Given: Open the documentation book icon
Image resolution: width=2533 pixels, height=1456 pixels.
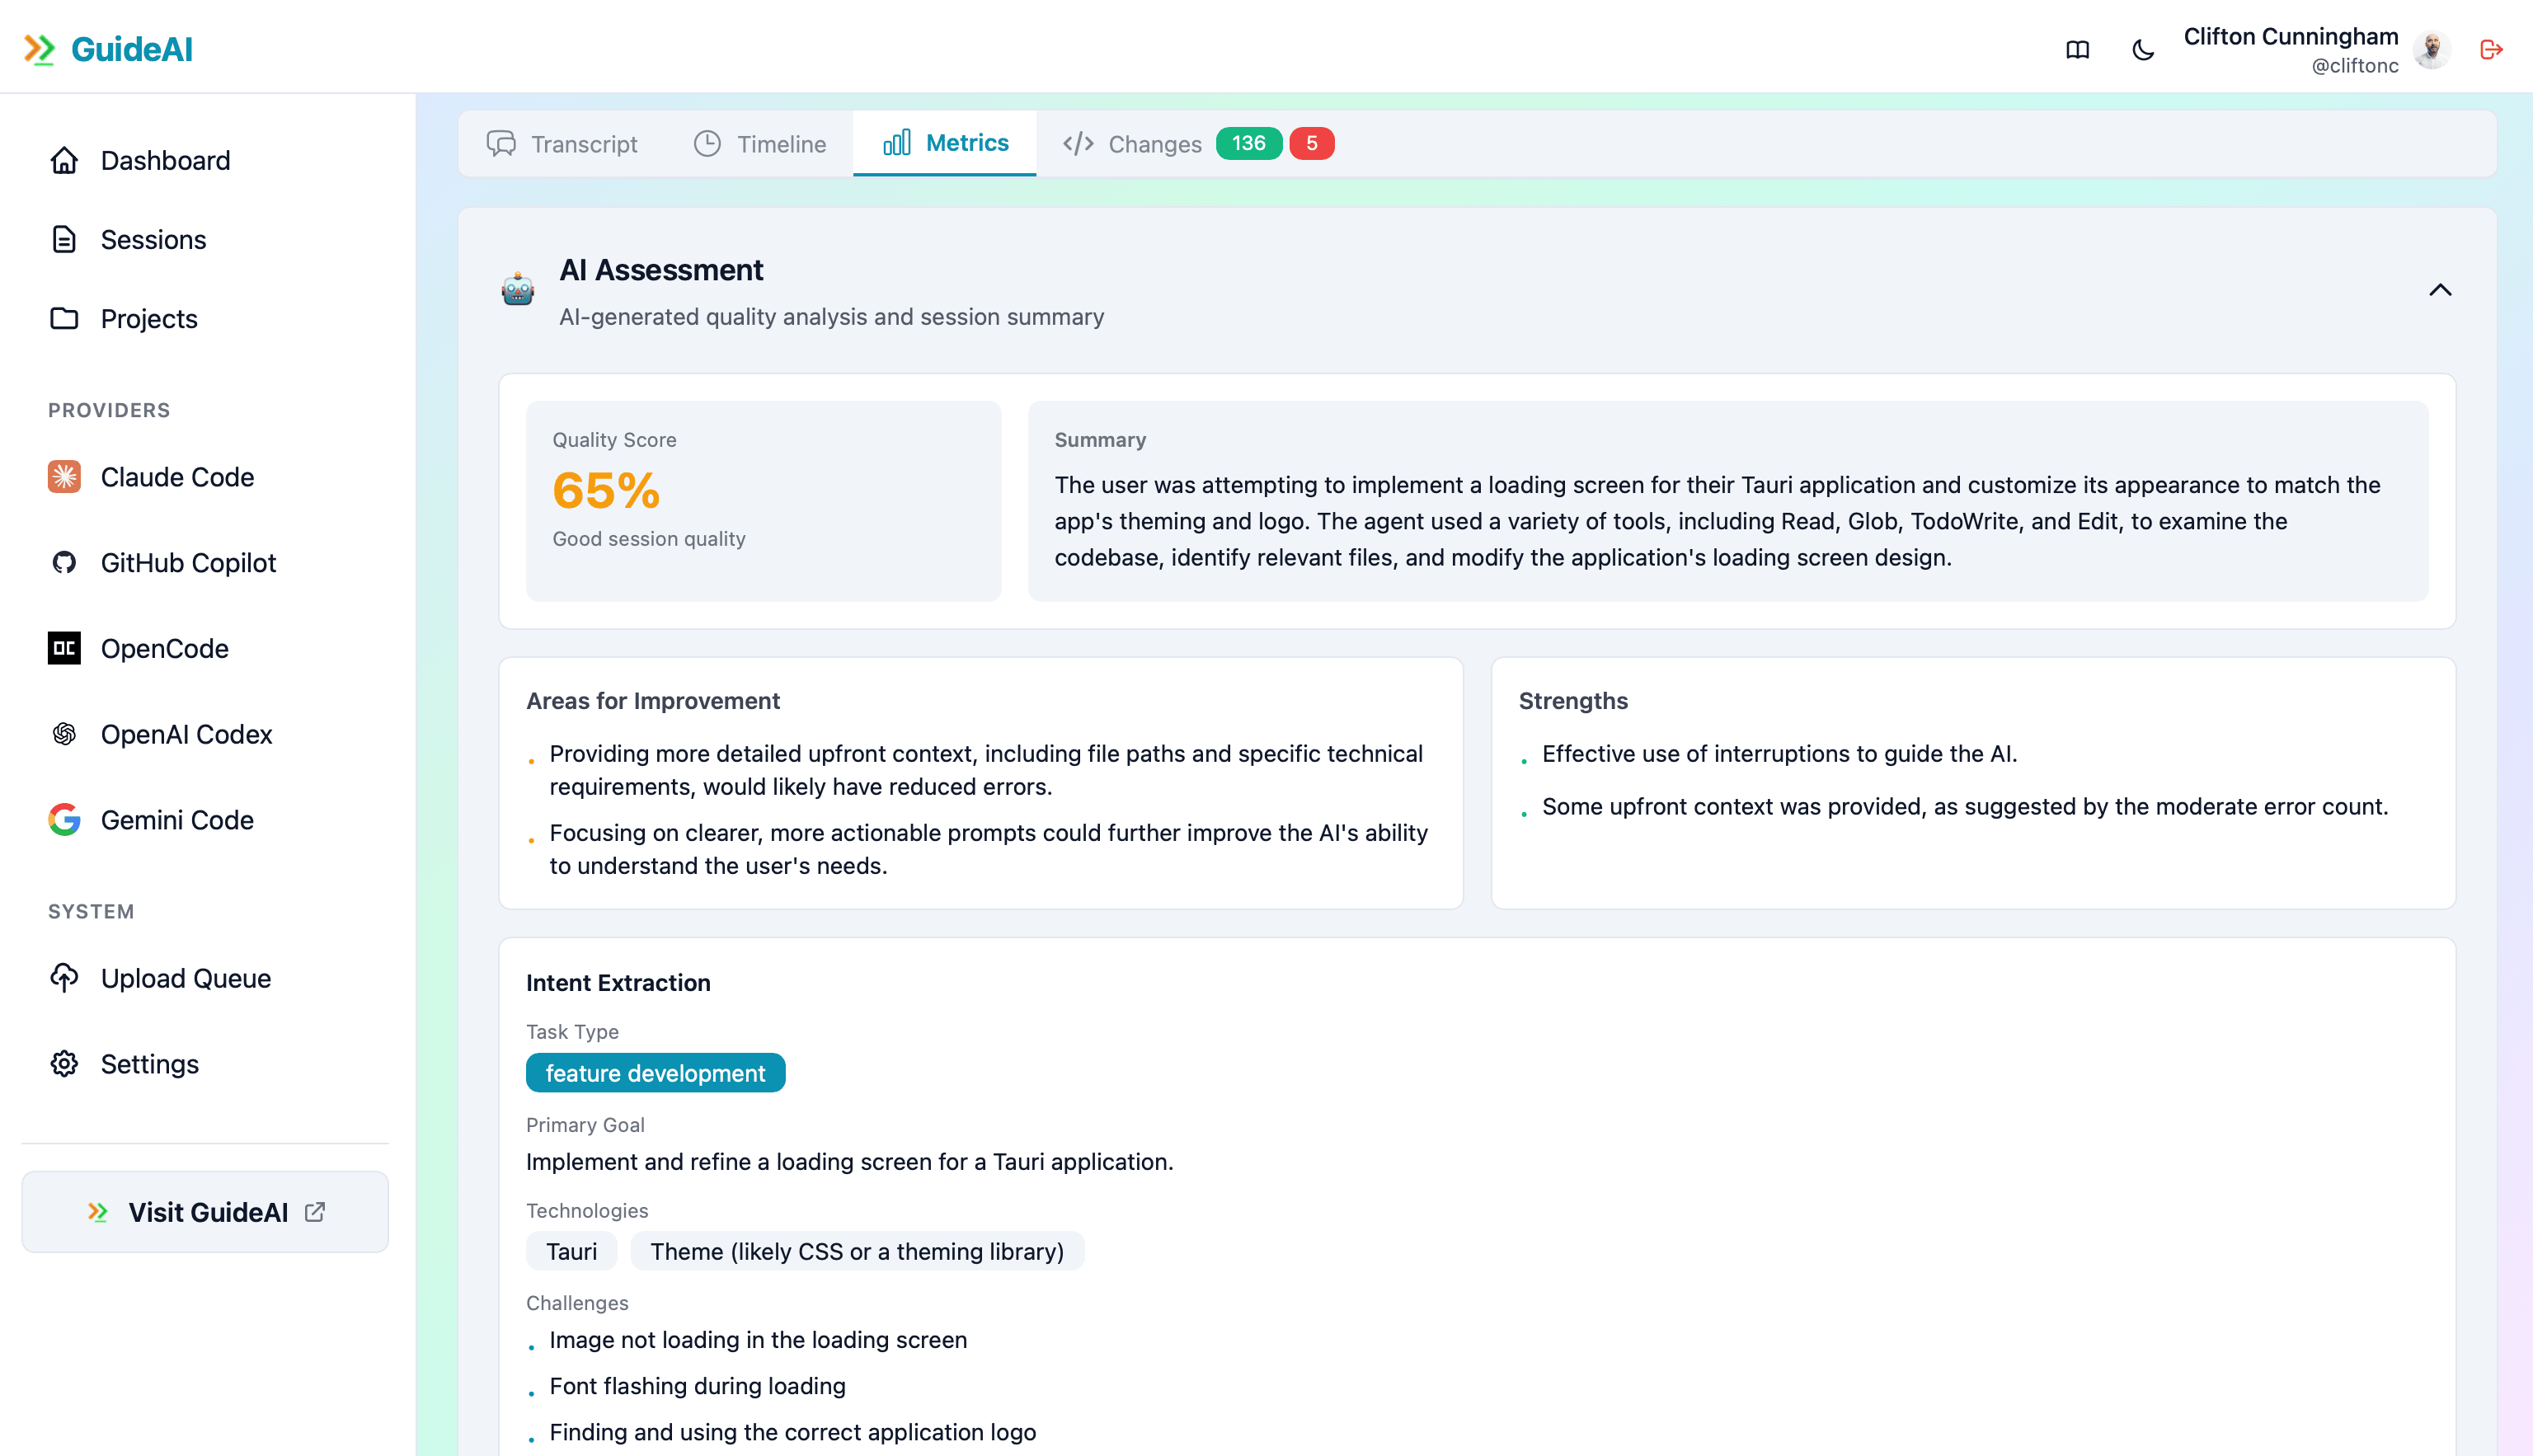Looking at the screenshot, I should (2077, 49).
